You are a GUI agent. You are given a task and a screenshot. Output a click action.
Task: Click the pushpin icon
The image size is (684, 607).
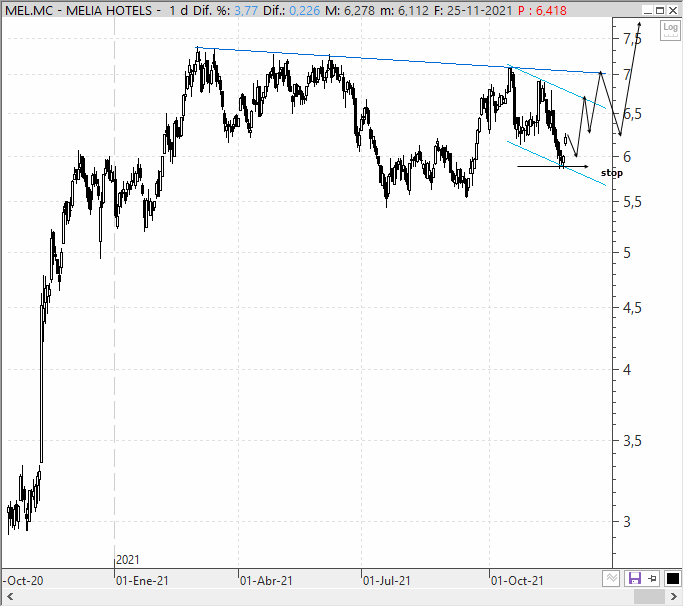point(653,579)
